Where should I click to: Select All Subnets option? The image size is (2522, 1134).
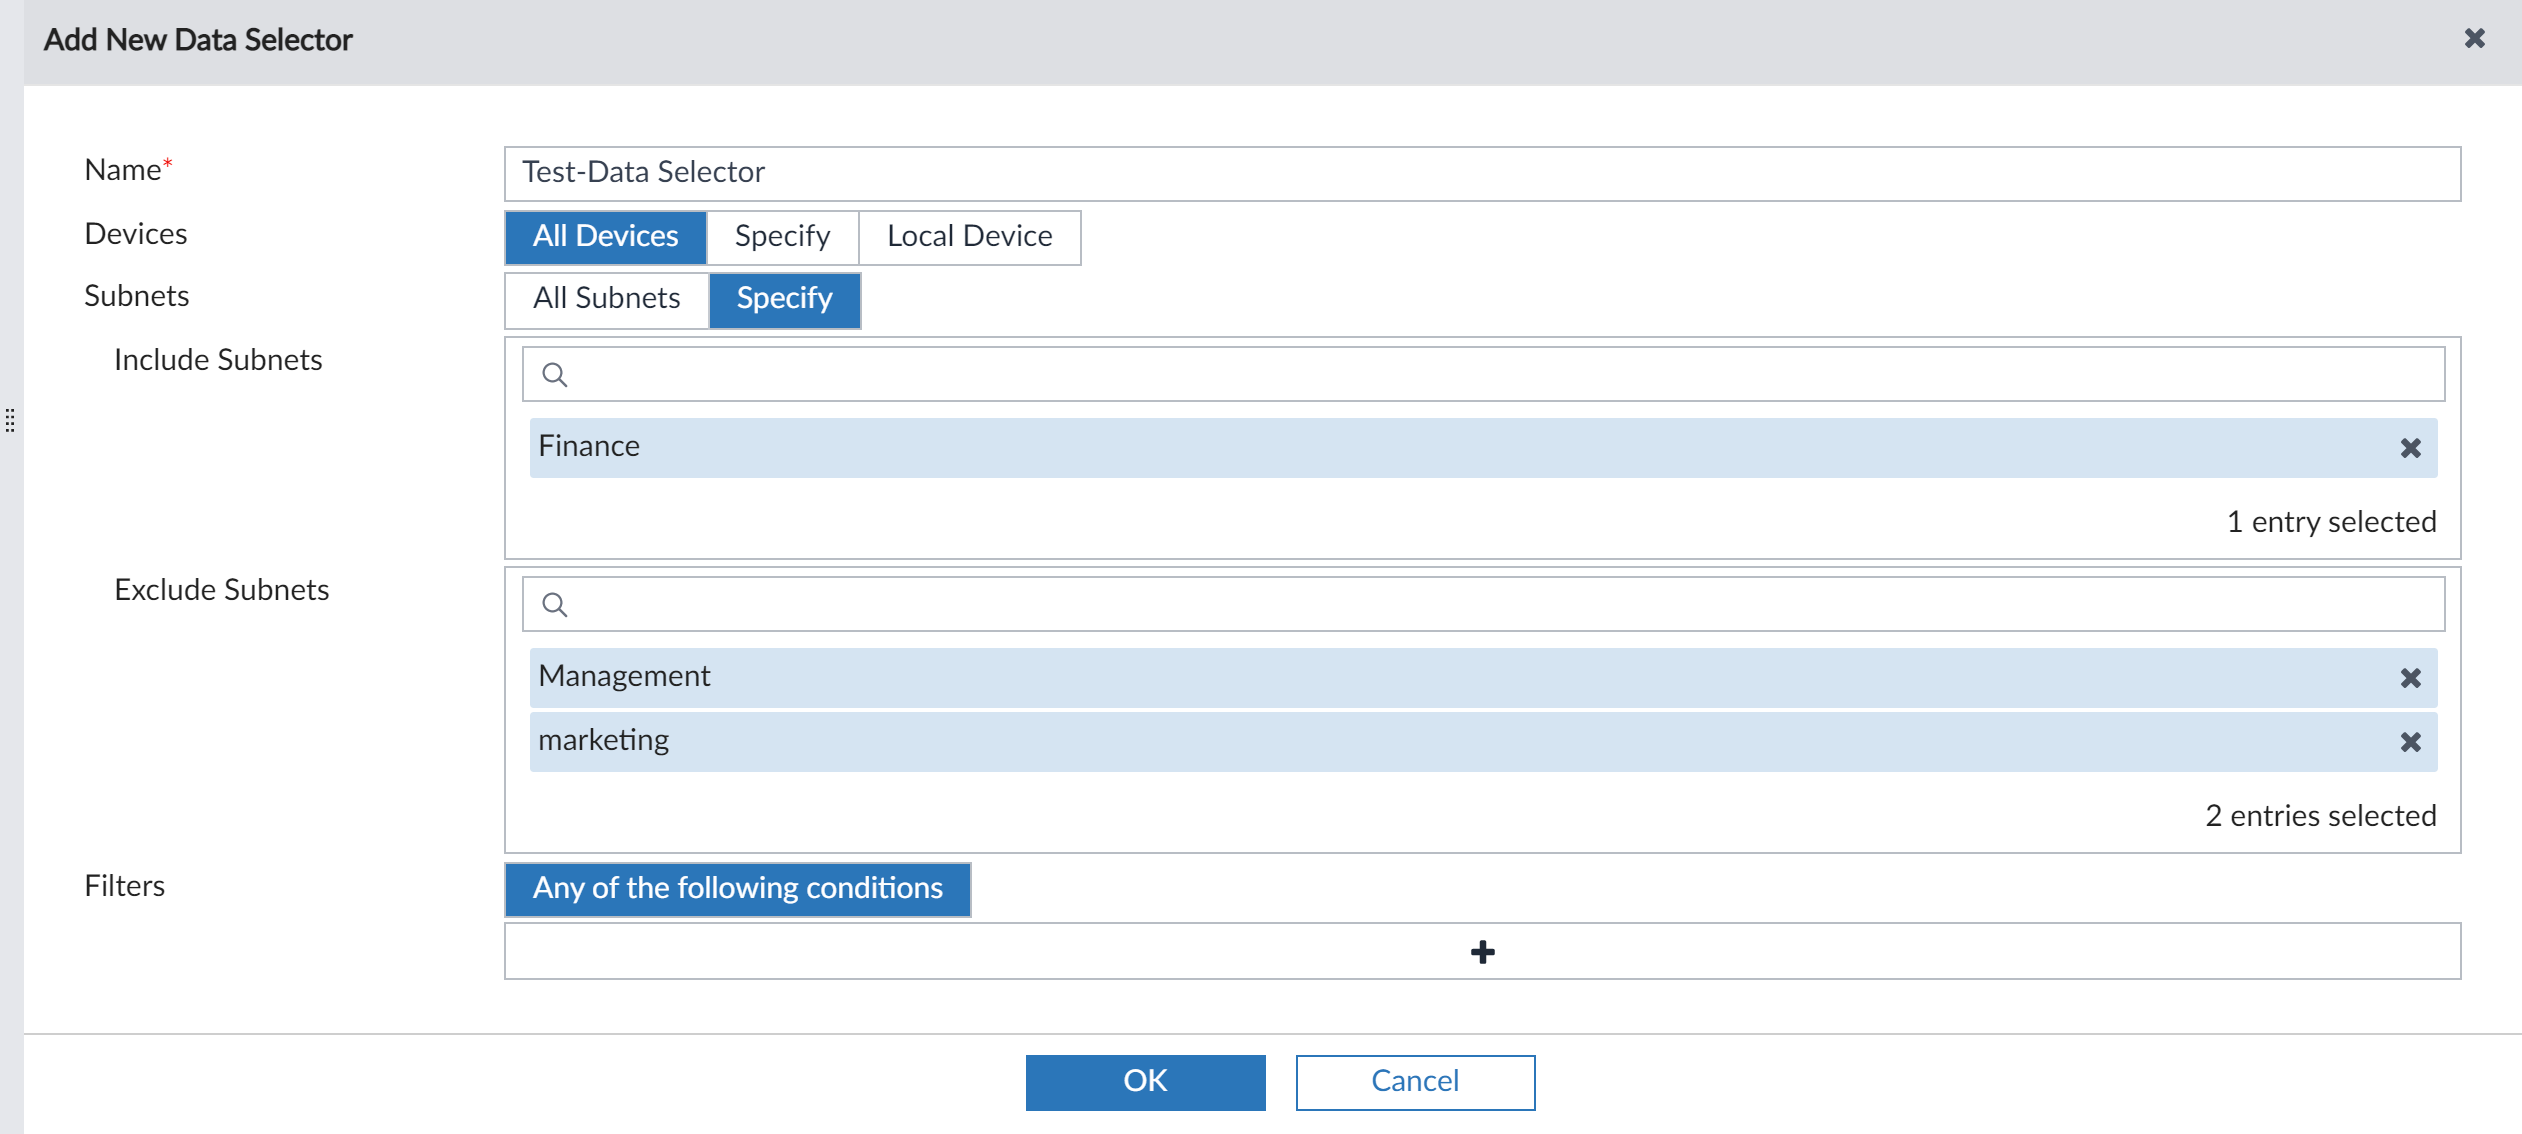point(606,299)
